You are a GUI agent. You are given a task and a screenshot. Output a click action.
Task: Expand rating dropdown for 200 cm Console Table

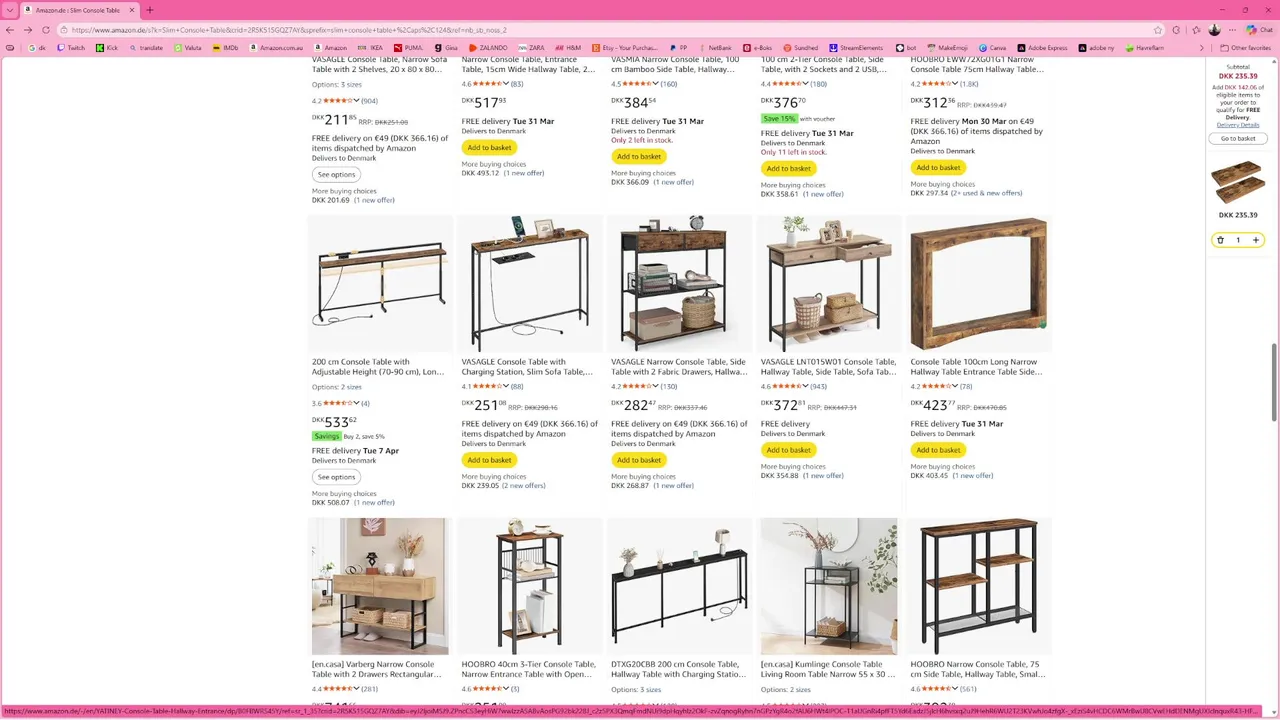[x=356, y=403]
